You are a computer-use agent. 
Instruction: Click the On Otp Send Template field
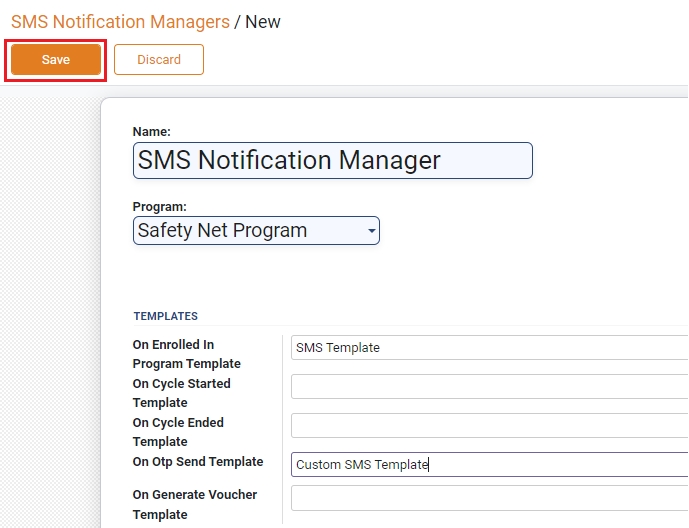click(489, 465)
